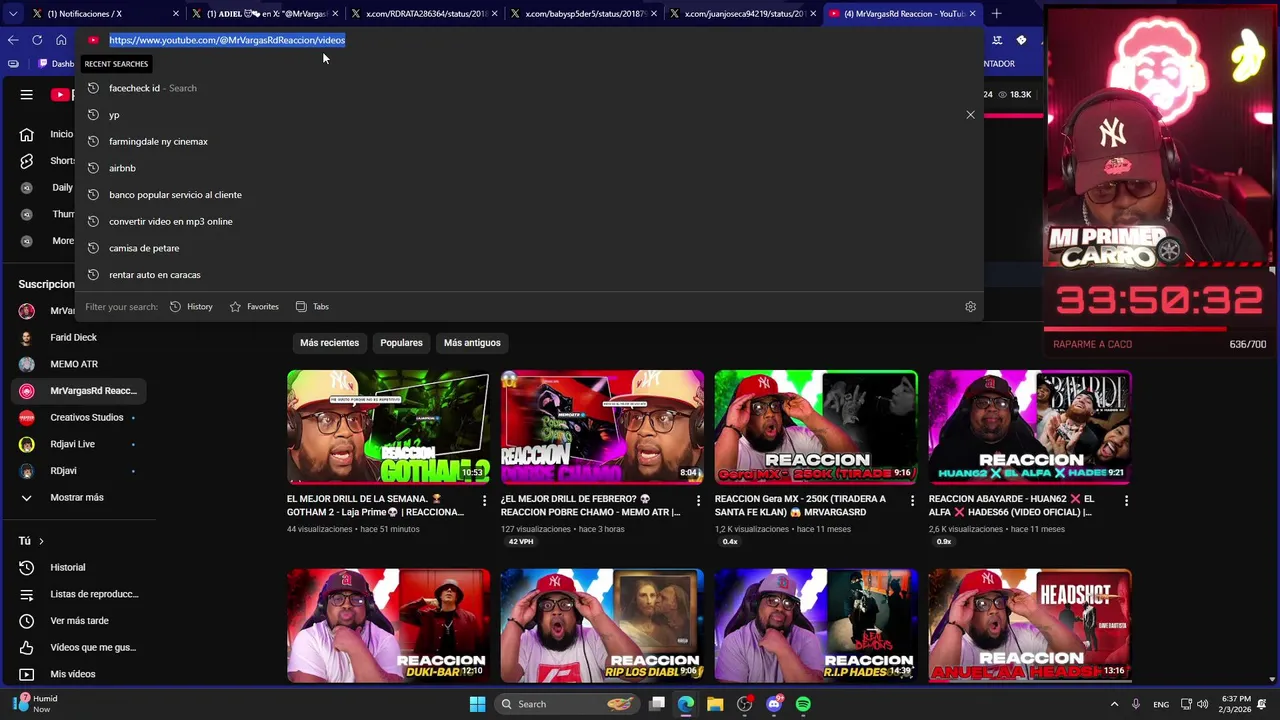Sort videos by Populares
Viewport: 1280px width, 720px height.
(x=401, y=343)
